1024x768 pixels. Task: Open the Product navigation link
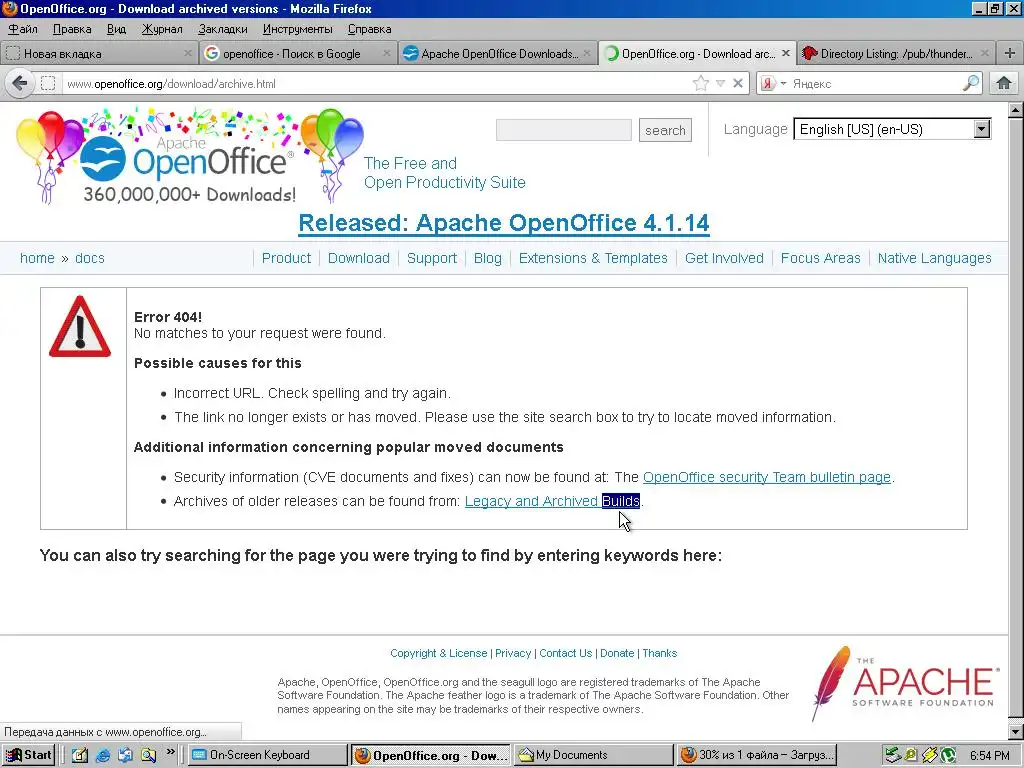coord(286,258)
